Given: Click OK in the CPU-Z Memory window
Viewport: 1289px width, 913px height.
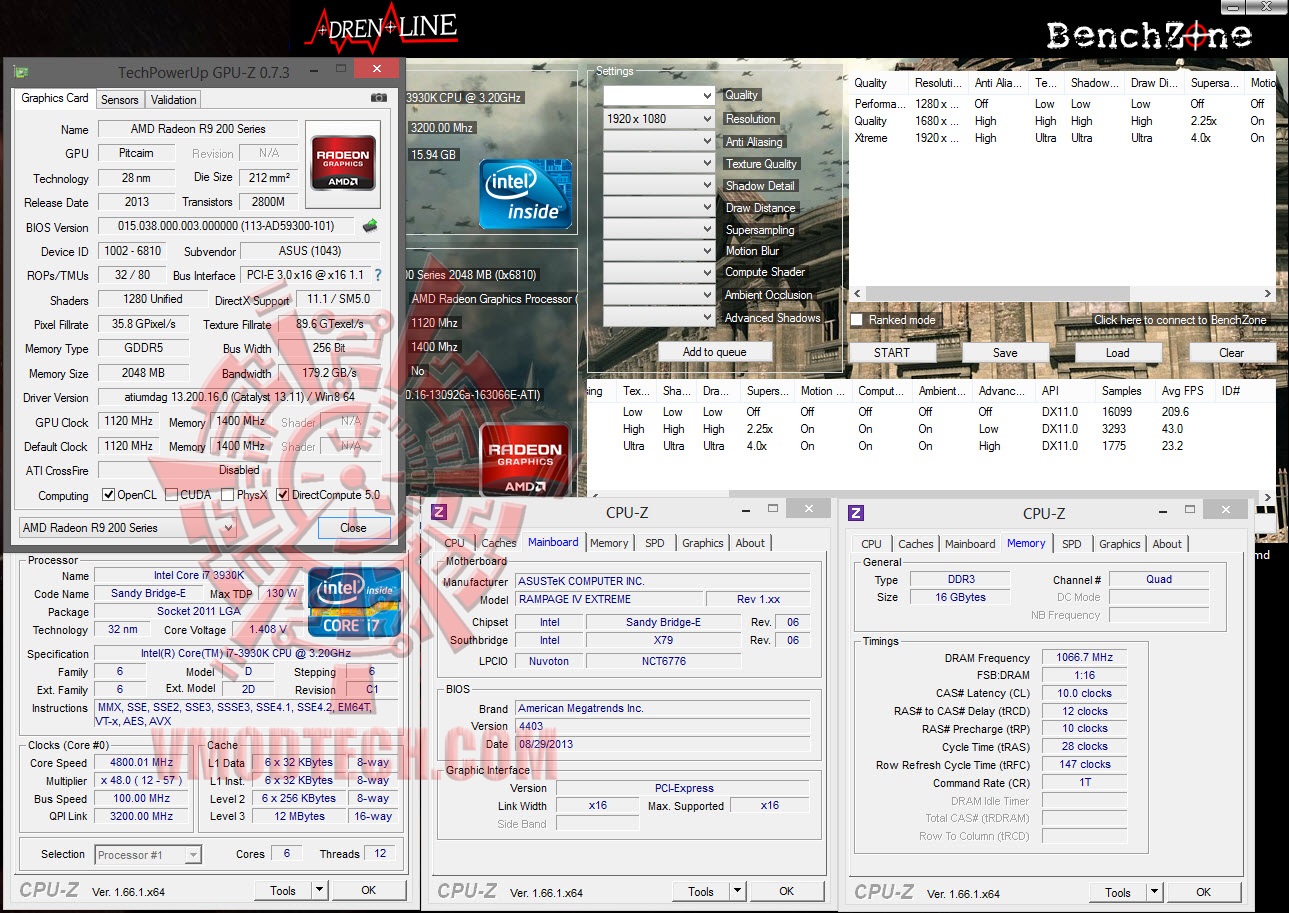Looking at the screenshot, I should pyautogui.click(x=1204, y=892).
